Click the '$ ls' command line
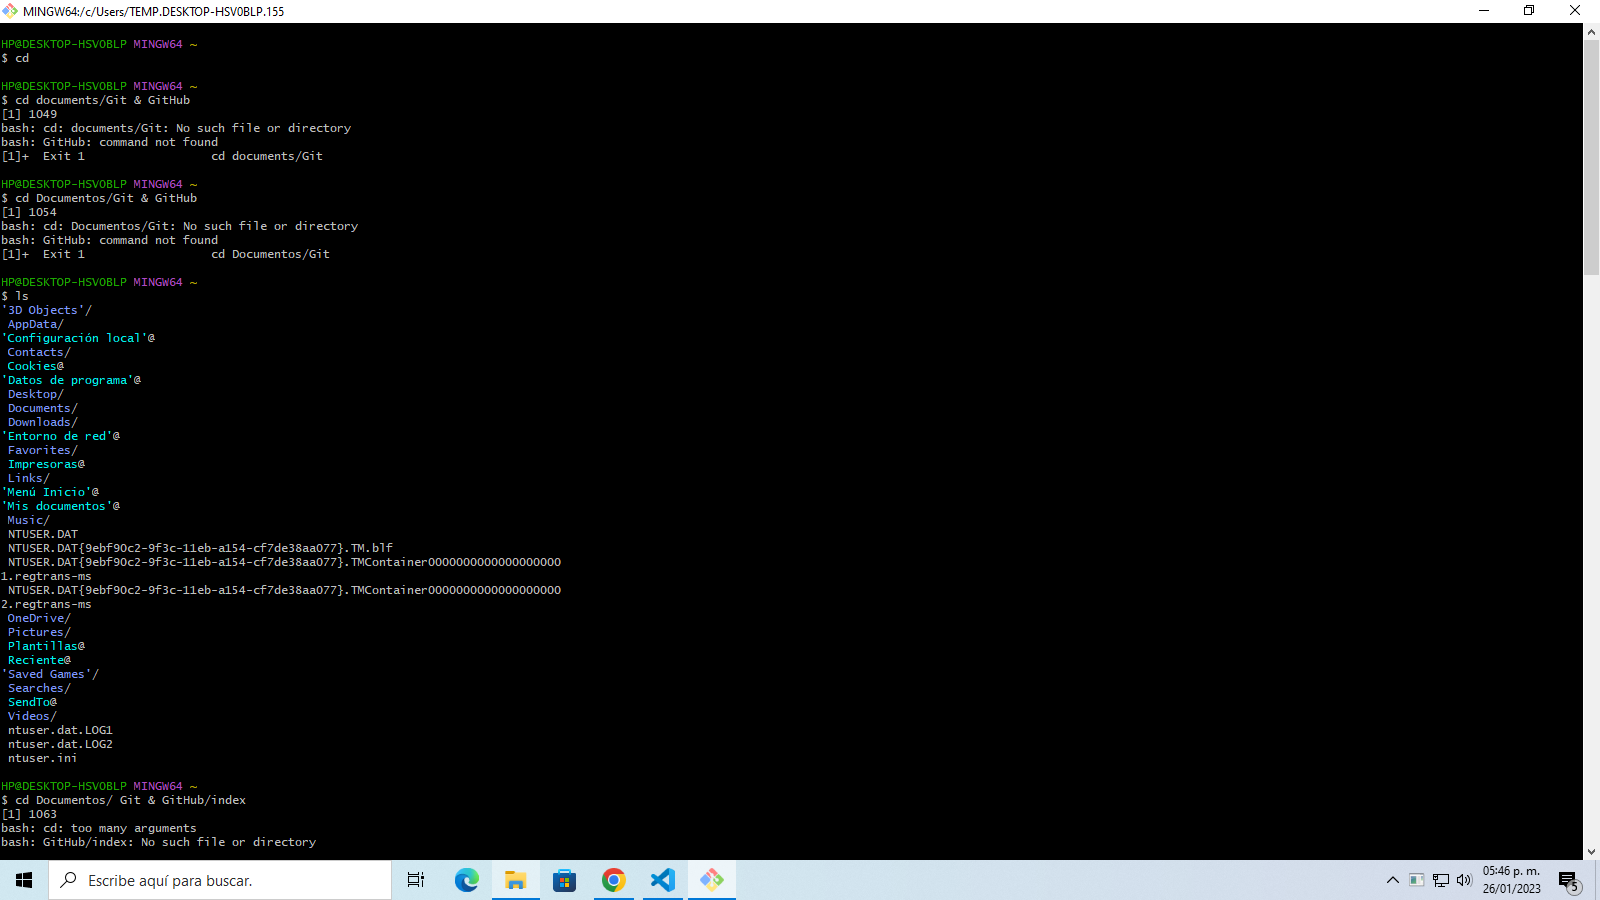The height and width of the screenshot is (900, 1600). tap(15, 296)
